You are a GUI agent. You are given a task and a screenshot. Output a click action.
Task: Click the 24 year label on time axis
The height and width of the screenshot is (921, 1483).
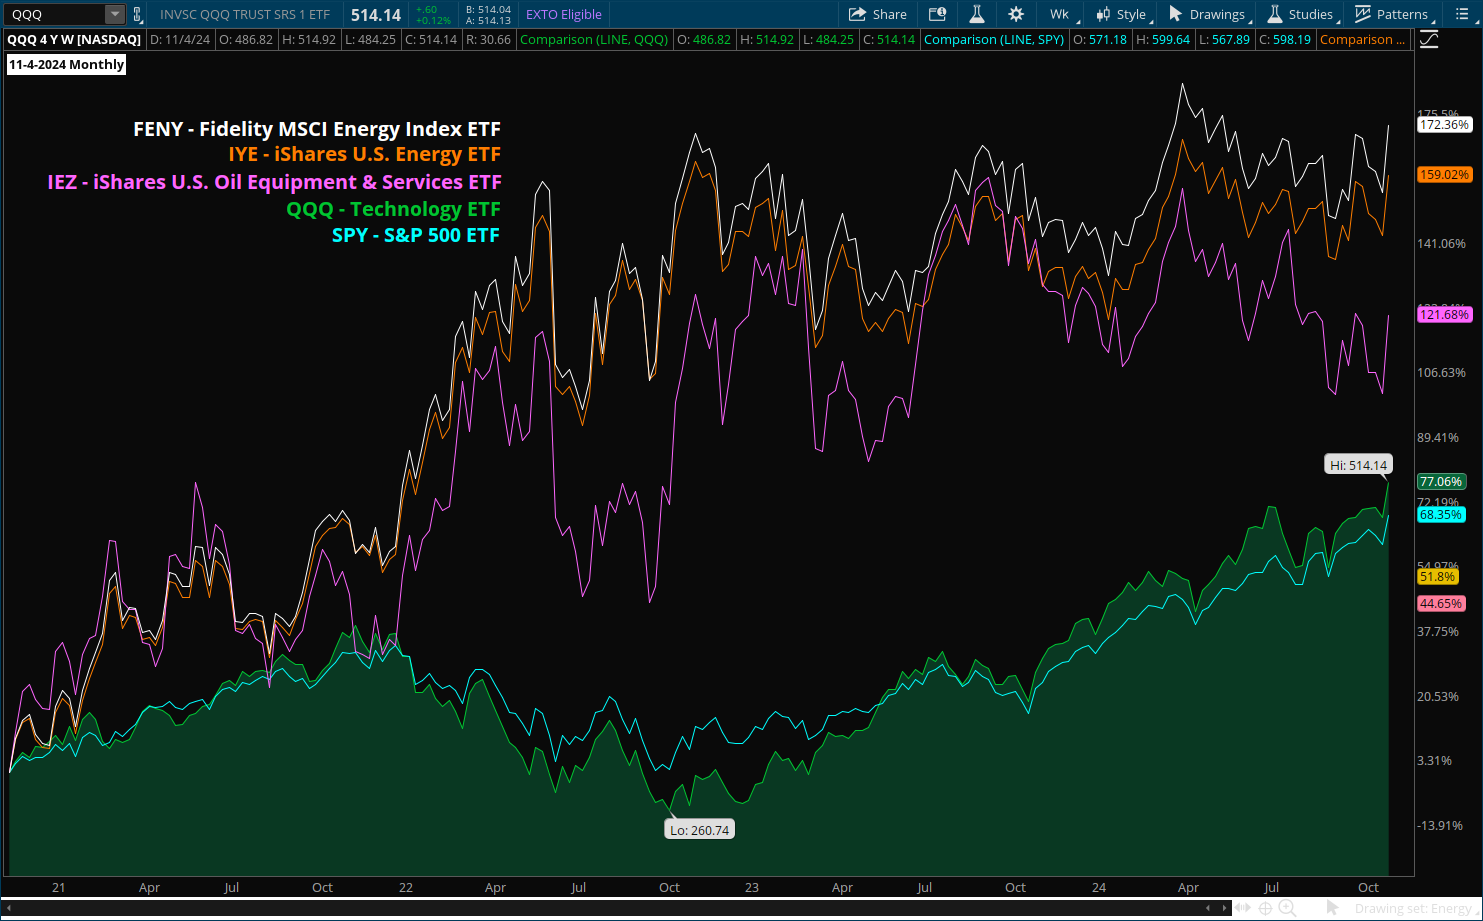[1099, 887]
